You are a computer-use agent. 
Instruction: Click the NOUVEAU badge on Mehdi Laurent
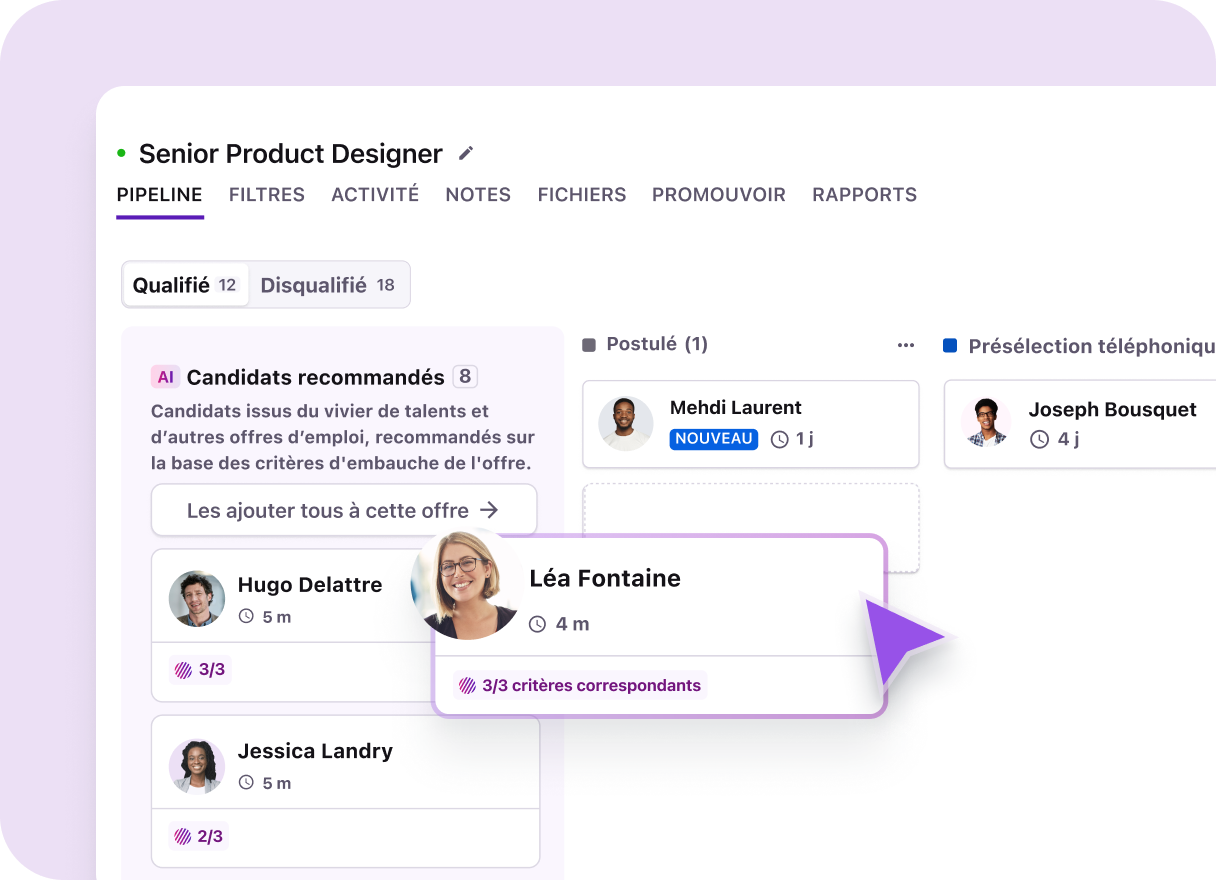714,439
